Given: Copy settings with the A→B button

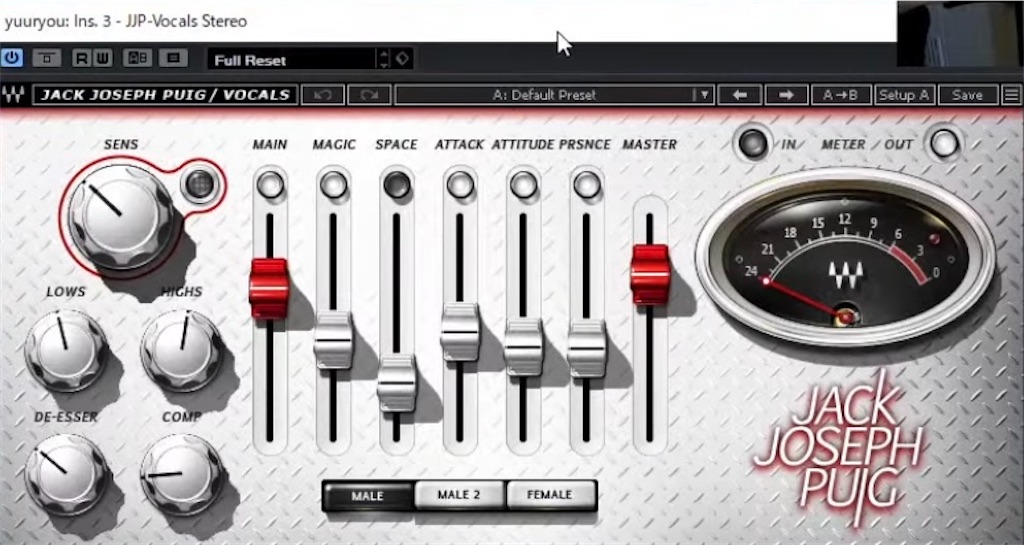Looking at the screenshot, I should click(840, 95).
